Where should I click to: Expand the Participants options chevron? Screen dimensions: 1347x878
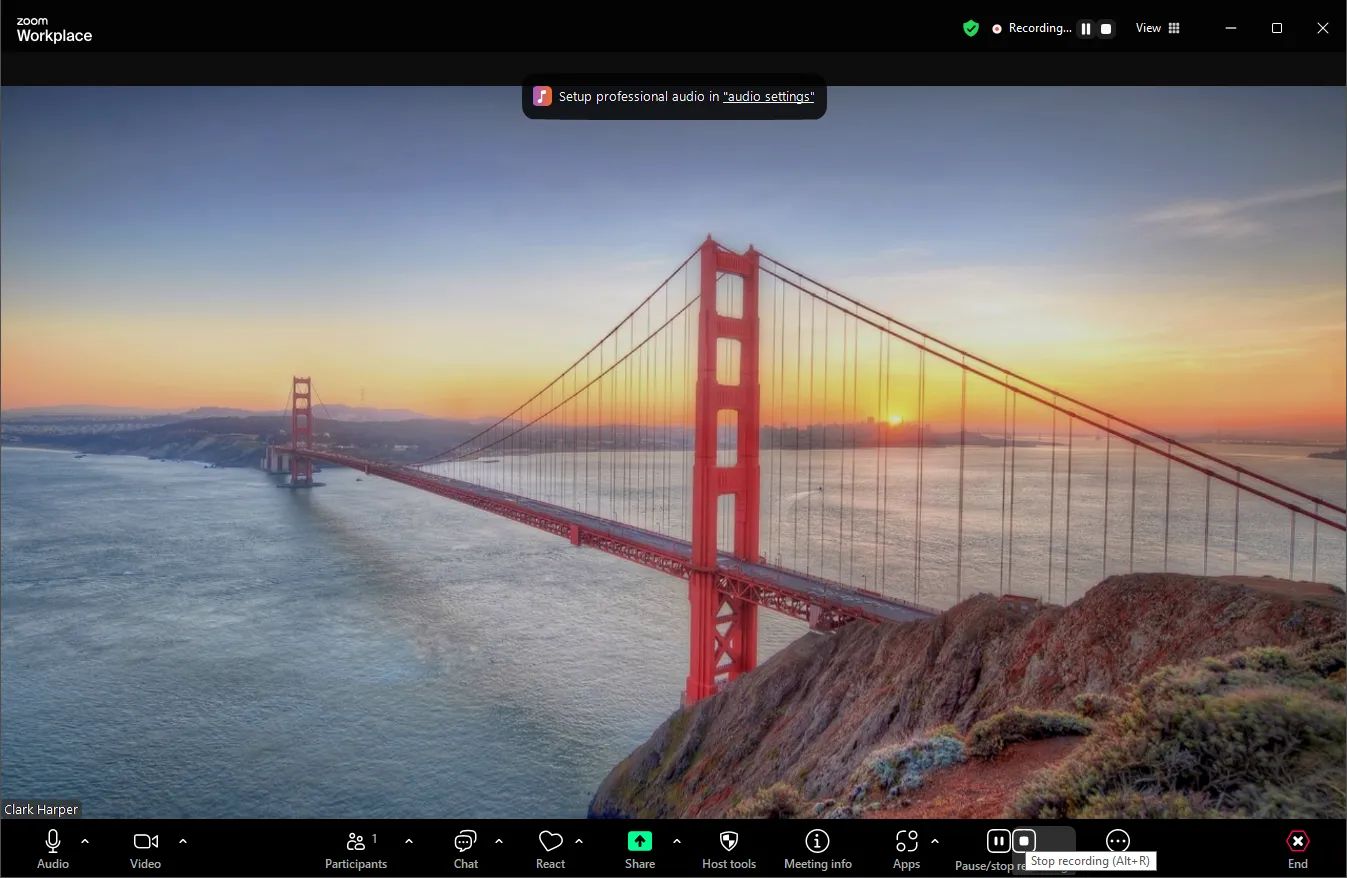click(x=408, y=841)
